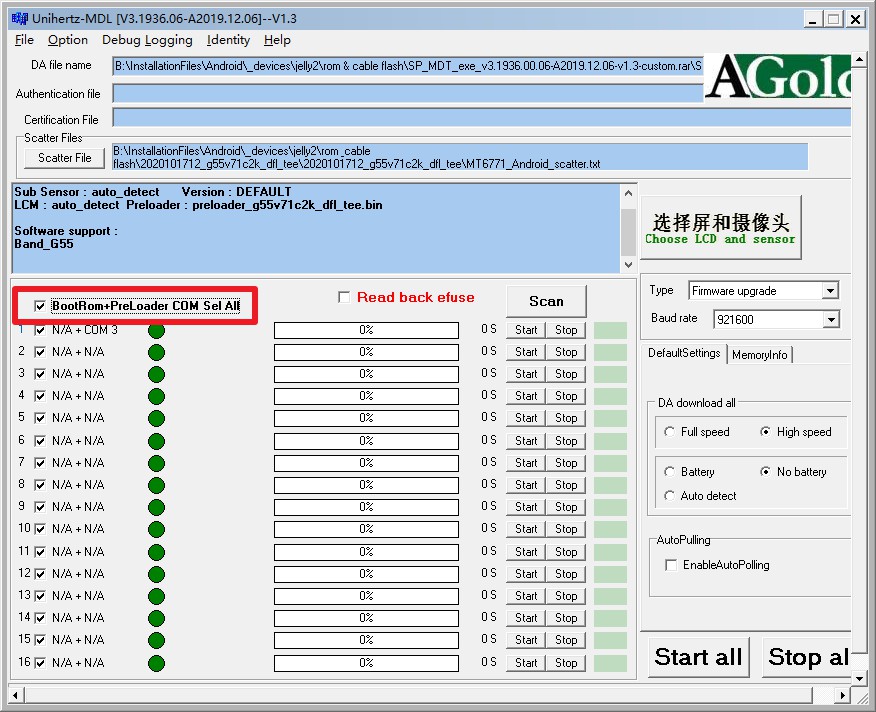The image size is (876, 712).
Task: Click Start button for row 8
Action: pyautogui.click(x=526, y=485)
